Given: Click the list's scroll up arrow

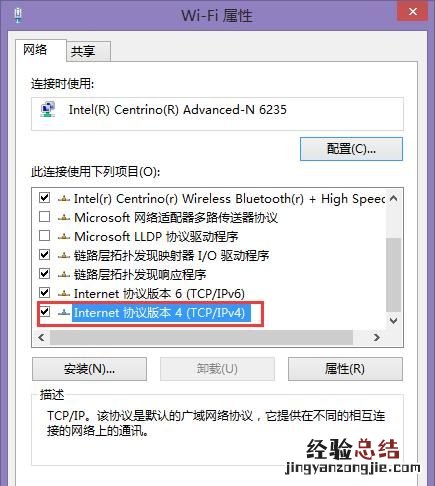Looking at the screenshot, I should click(x=394, y=199).
